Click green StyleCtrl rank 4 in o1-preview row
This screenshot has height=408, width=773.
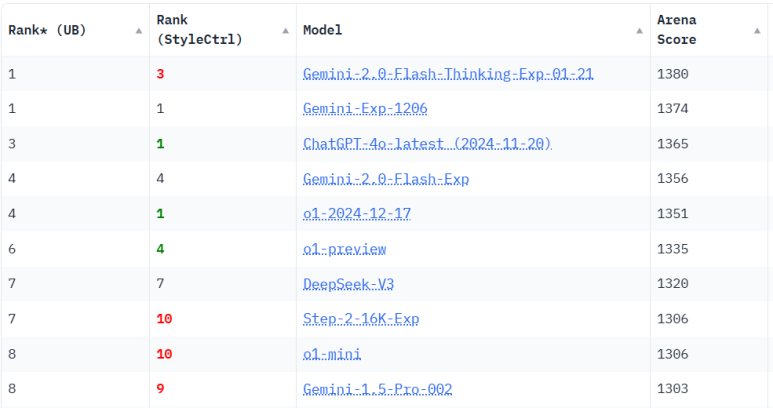[160, 249]
